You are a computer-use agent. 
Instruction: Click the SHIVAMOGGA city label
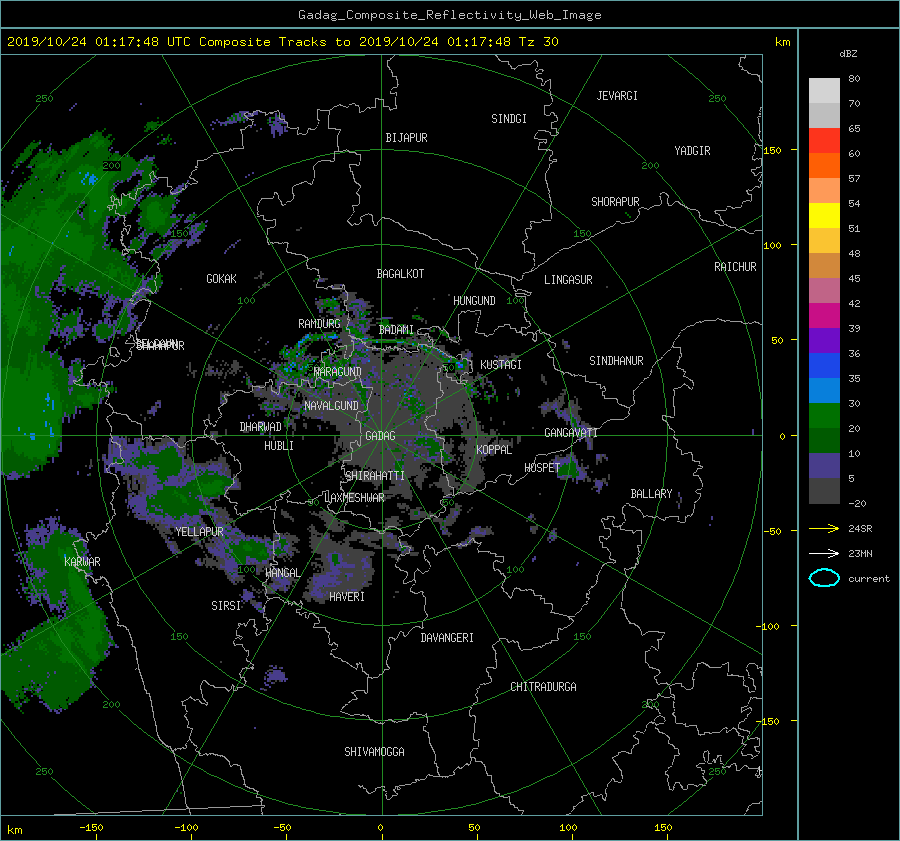(374, 751)
